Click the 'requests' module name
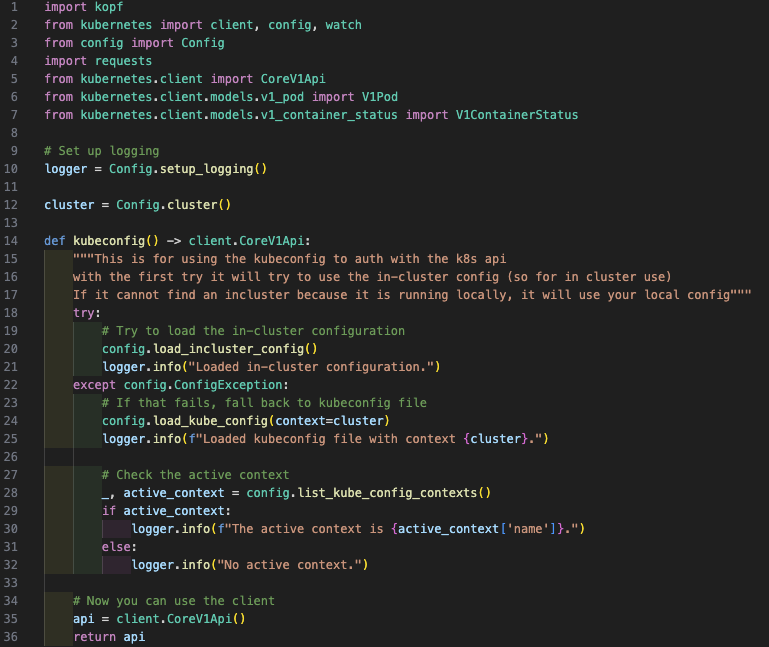This screenshot has height=647, width=769. 123,61
